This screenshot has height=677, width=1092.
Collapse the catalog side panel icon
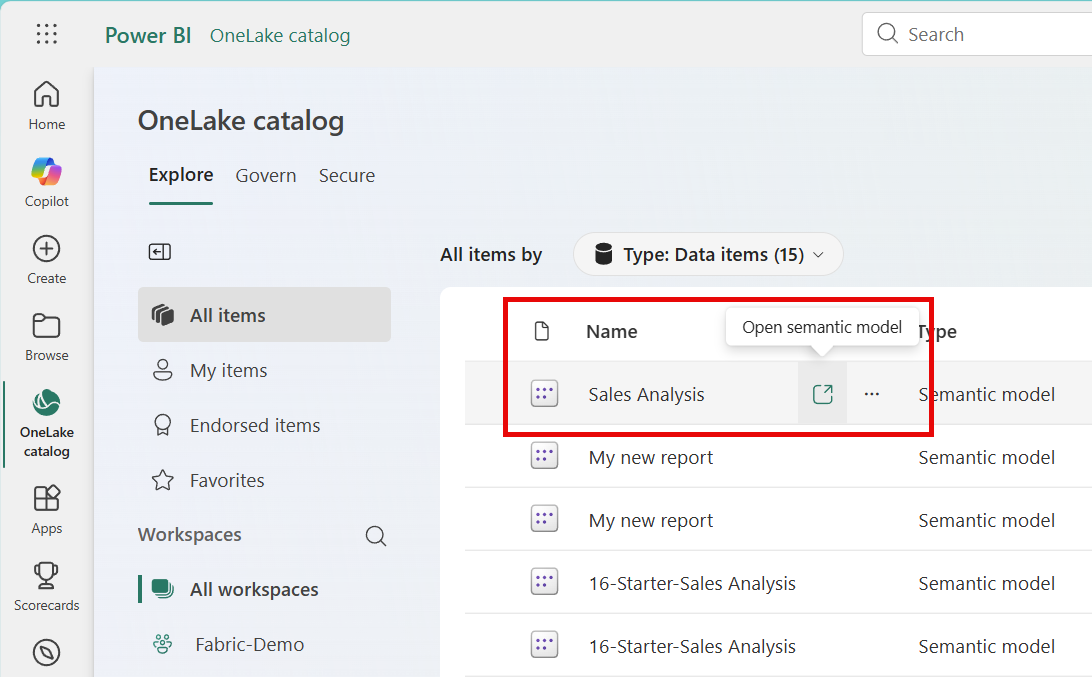(160, 252)
